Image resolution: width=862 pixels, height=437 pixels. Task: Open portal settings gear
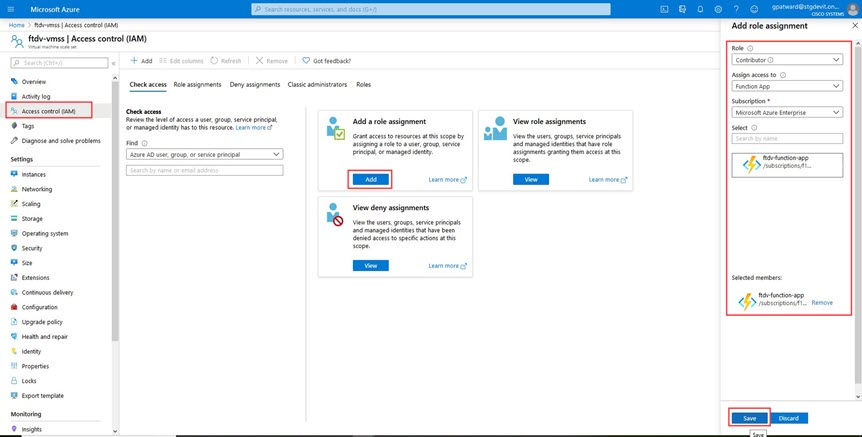click(x=718, y=9)
